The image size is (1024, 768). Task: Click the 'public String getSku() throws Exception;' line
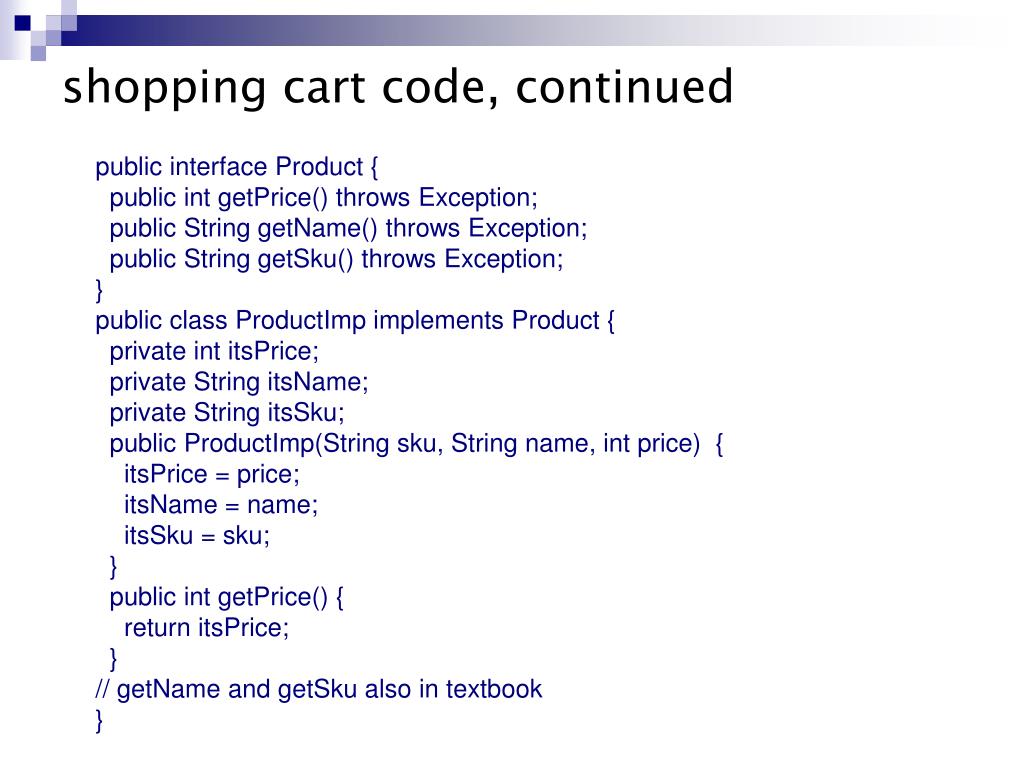coord(336,259)
